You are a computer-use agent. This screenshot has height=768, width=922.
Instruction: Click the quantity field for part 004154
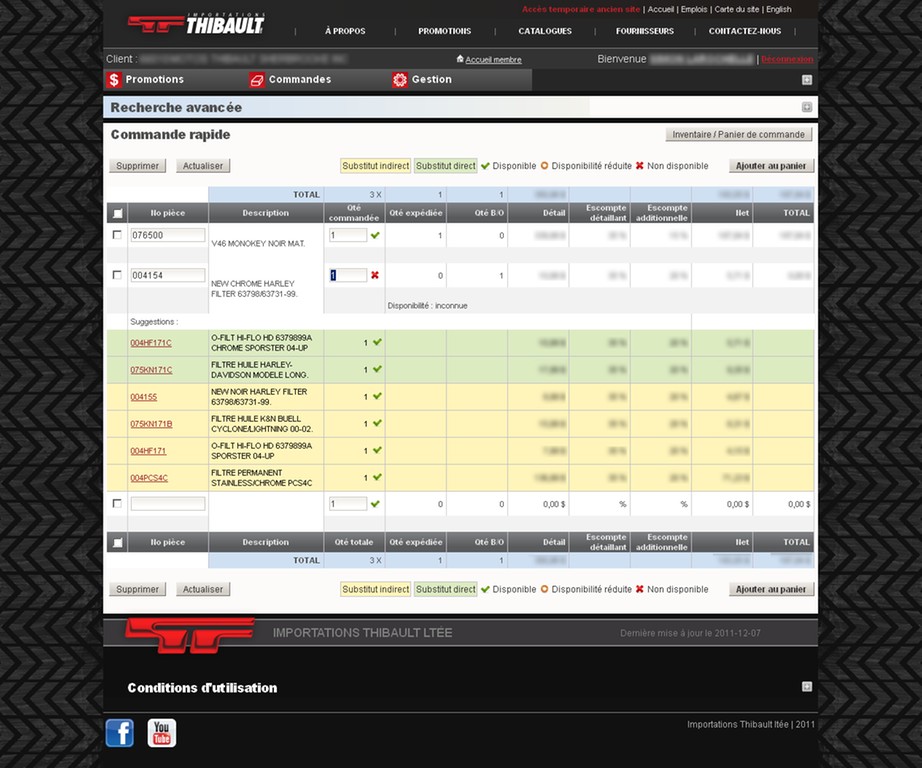(x=348, y=275)
